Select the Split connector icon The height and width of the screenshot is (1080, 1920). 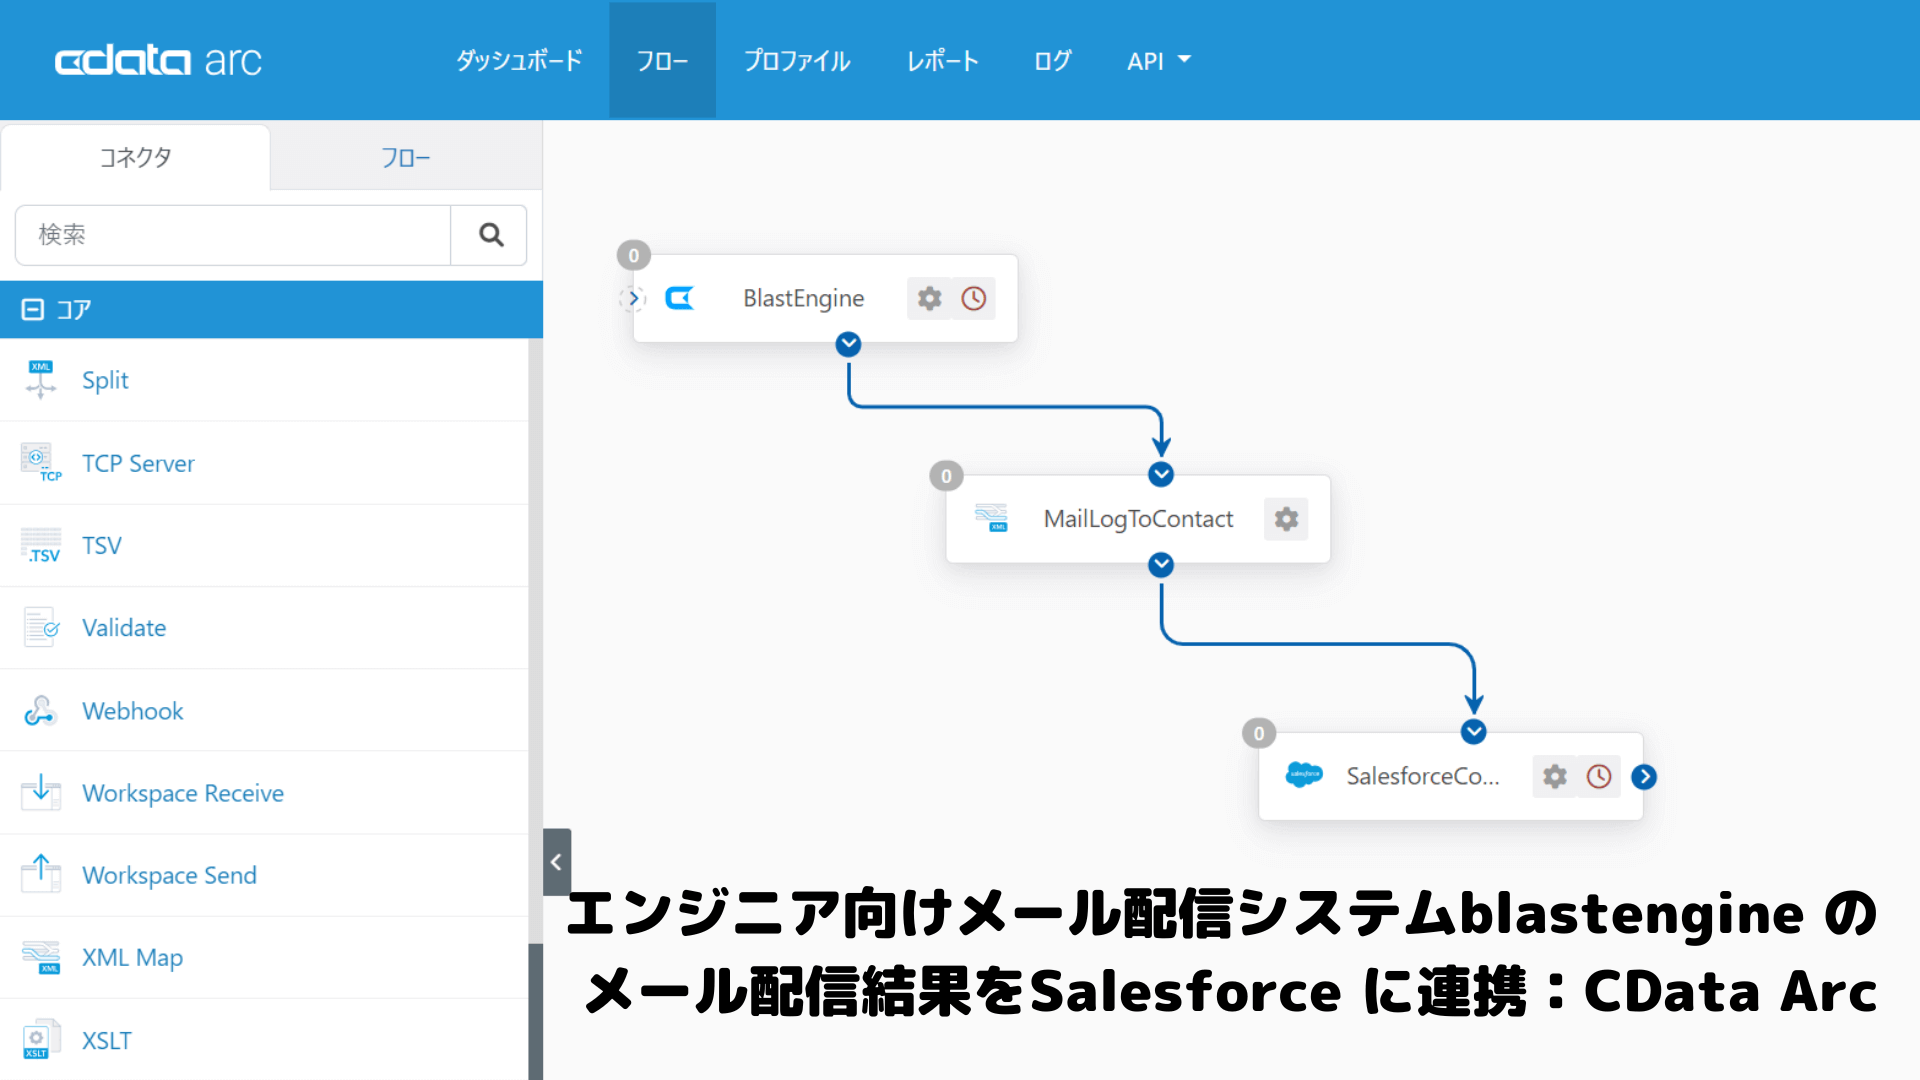pyautogui.click(x=41, y=380)
